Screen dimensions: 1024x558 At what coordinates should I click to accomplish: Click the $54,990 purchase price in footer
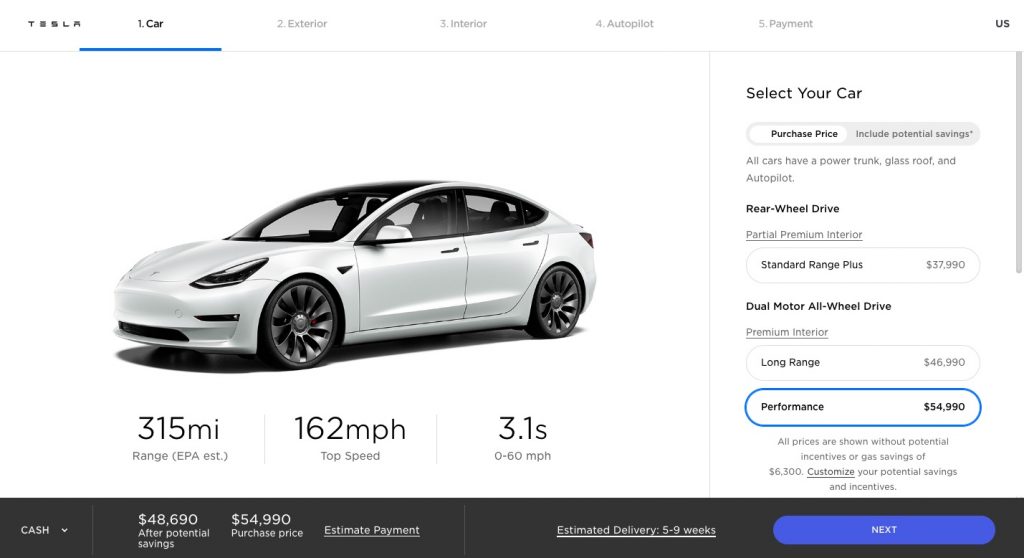[x=261, y=519]
